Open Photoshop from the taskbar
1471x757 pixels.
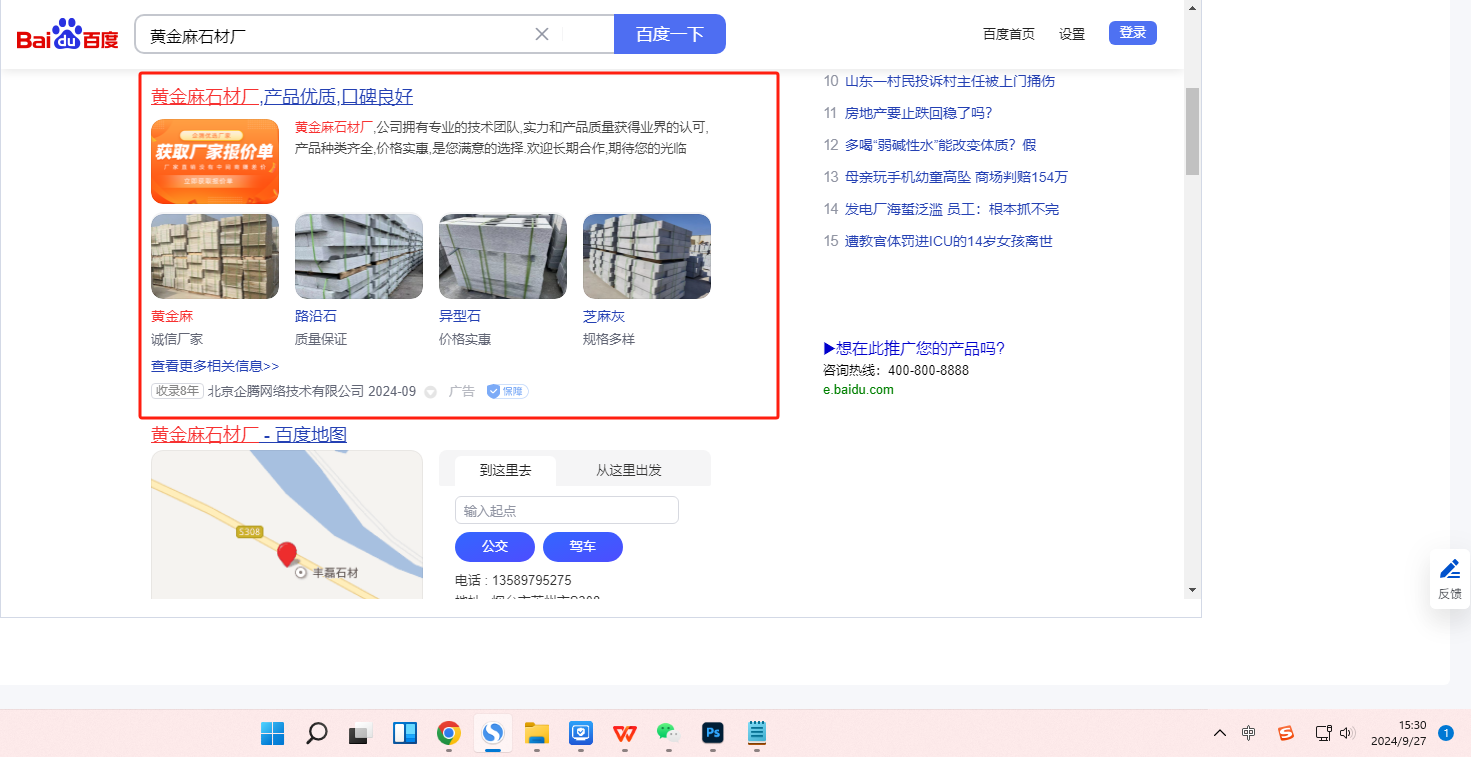pyautogui.click(x=713, y=734)
